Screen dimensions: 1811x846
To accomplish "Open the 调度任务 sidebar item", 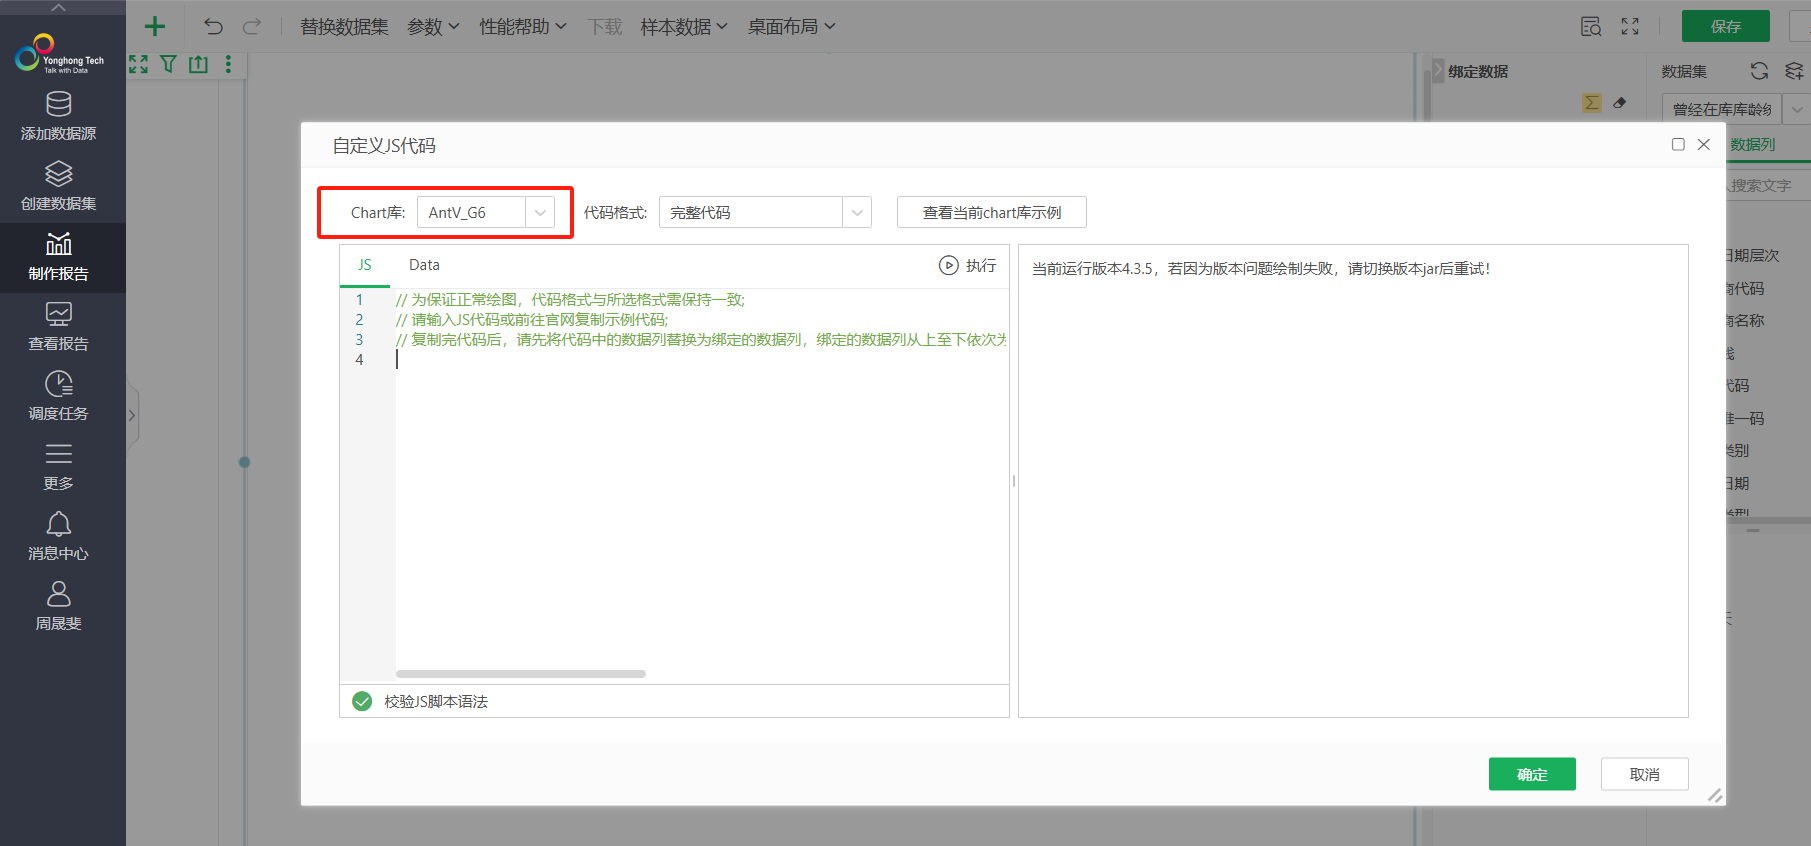I will [x=59, y=397].
